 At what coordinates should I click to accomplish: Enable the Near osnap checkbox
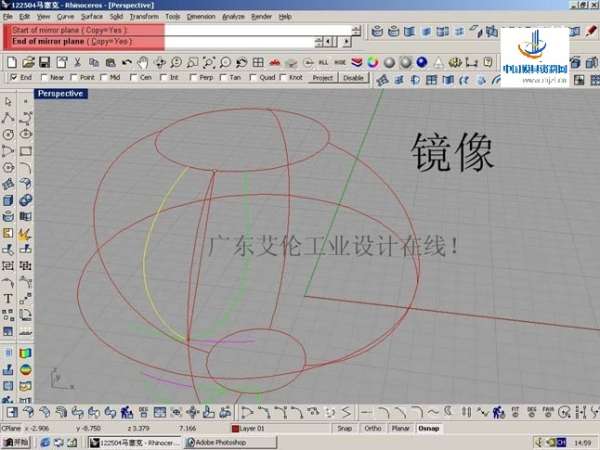pos(44,77)
